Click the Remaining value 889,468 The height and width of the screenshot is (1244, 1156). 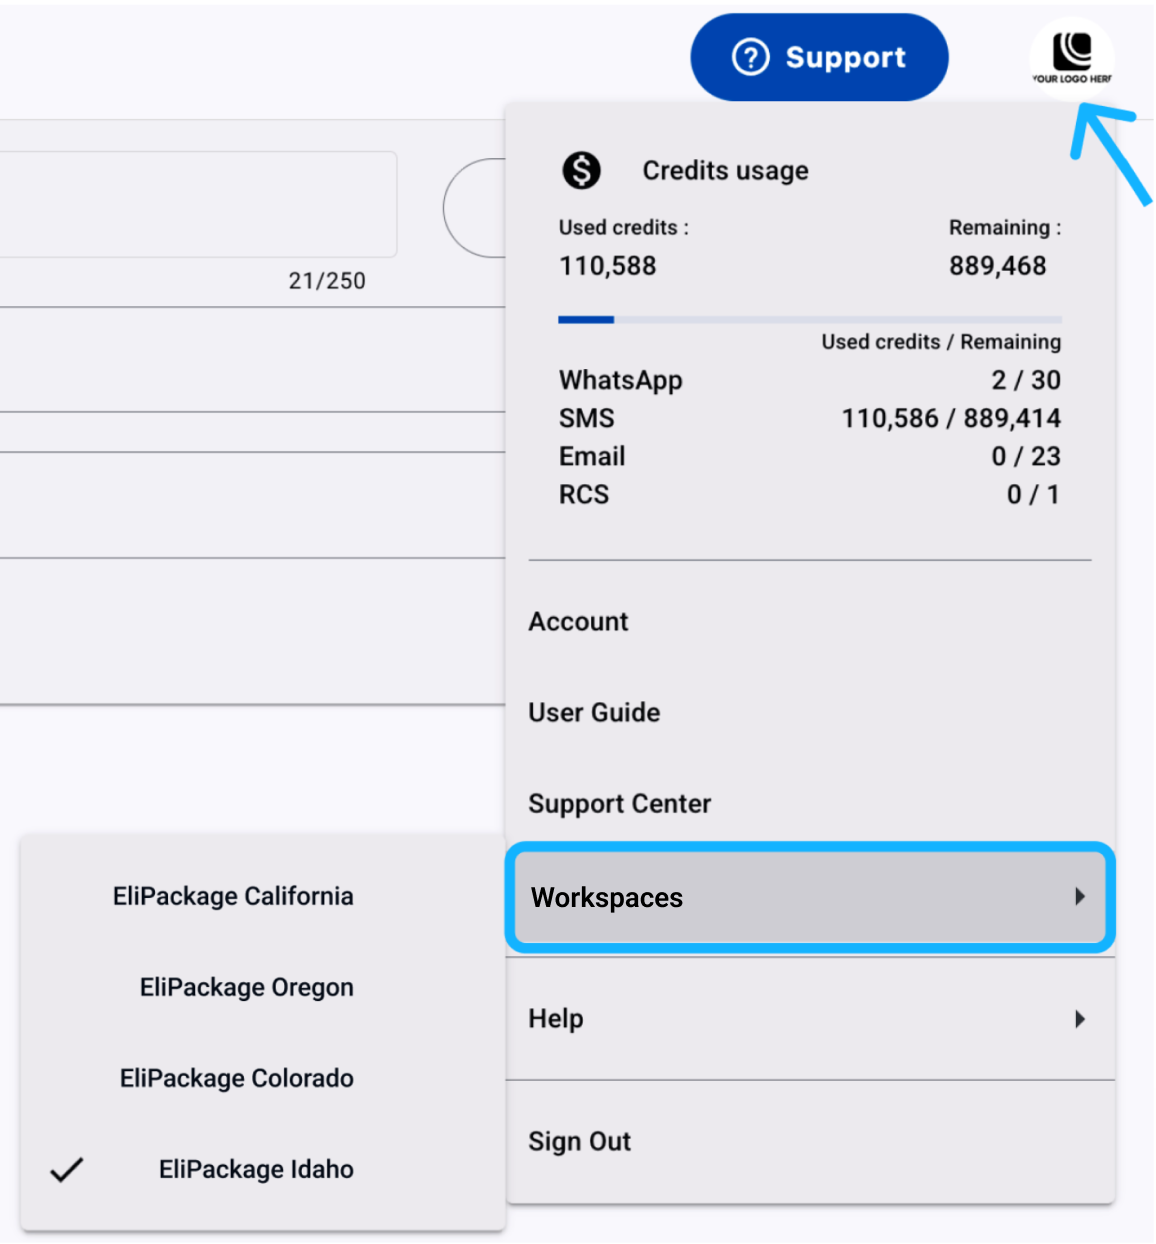998,266
